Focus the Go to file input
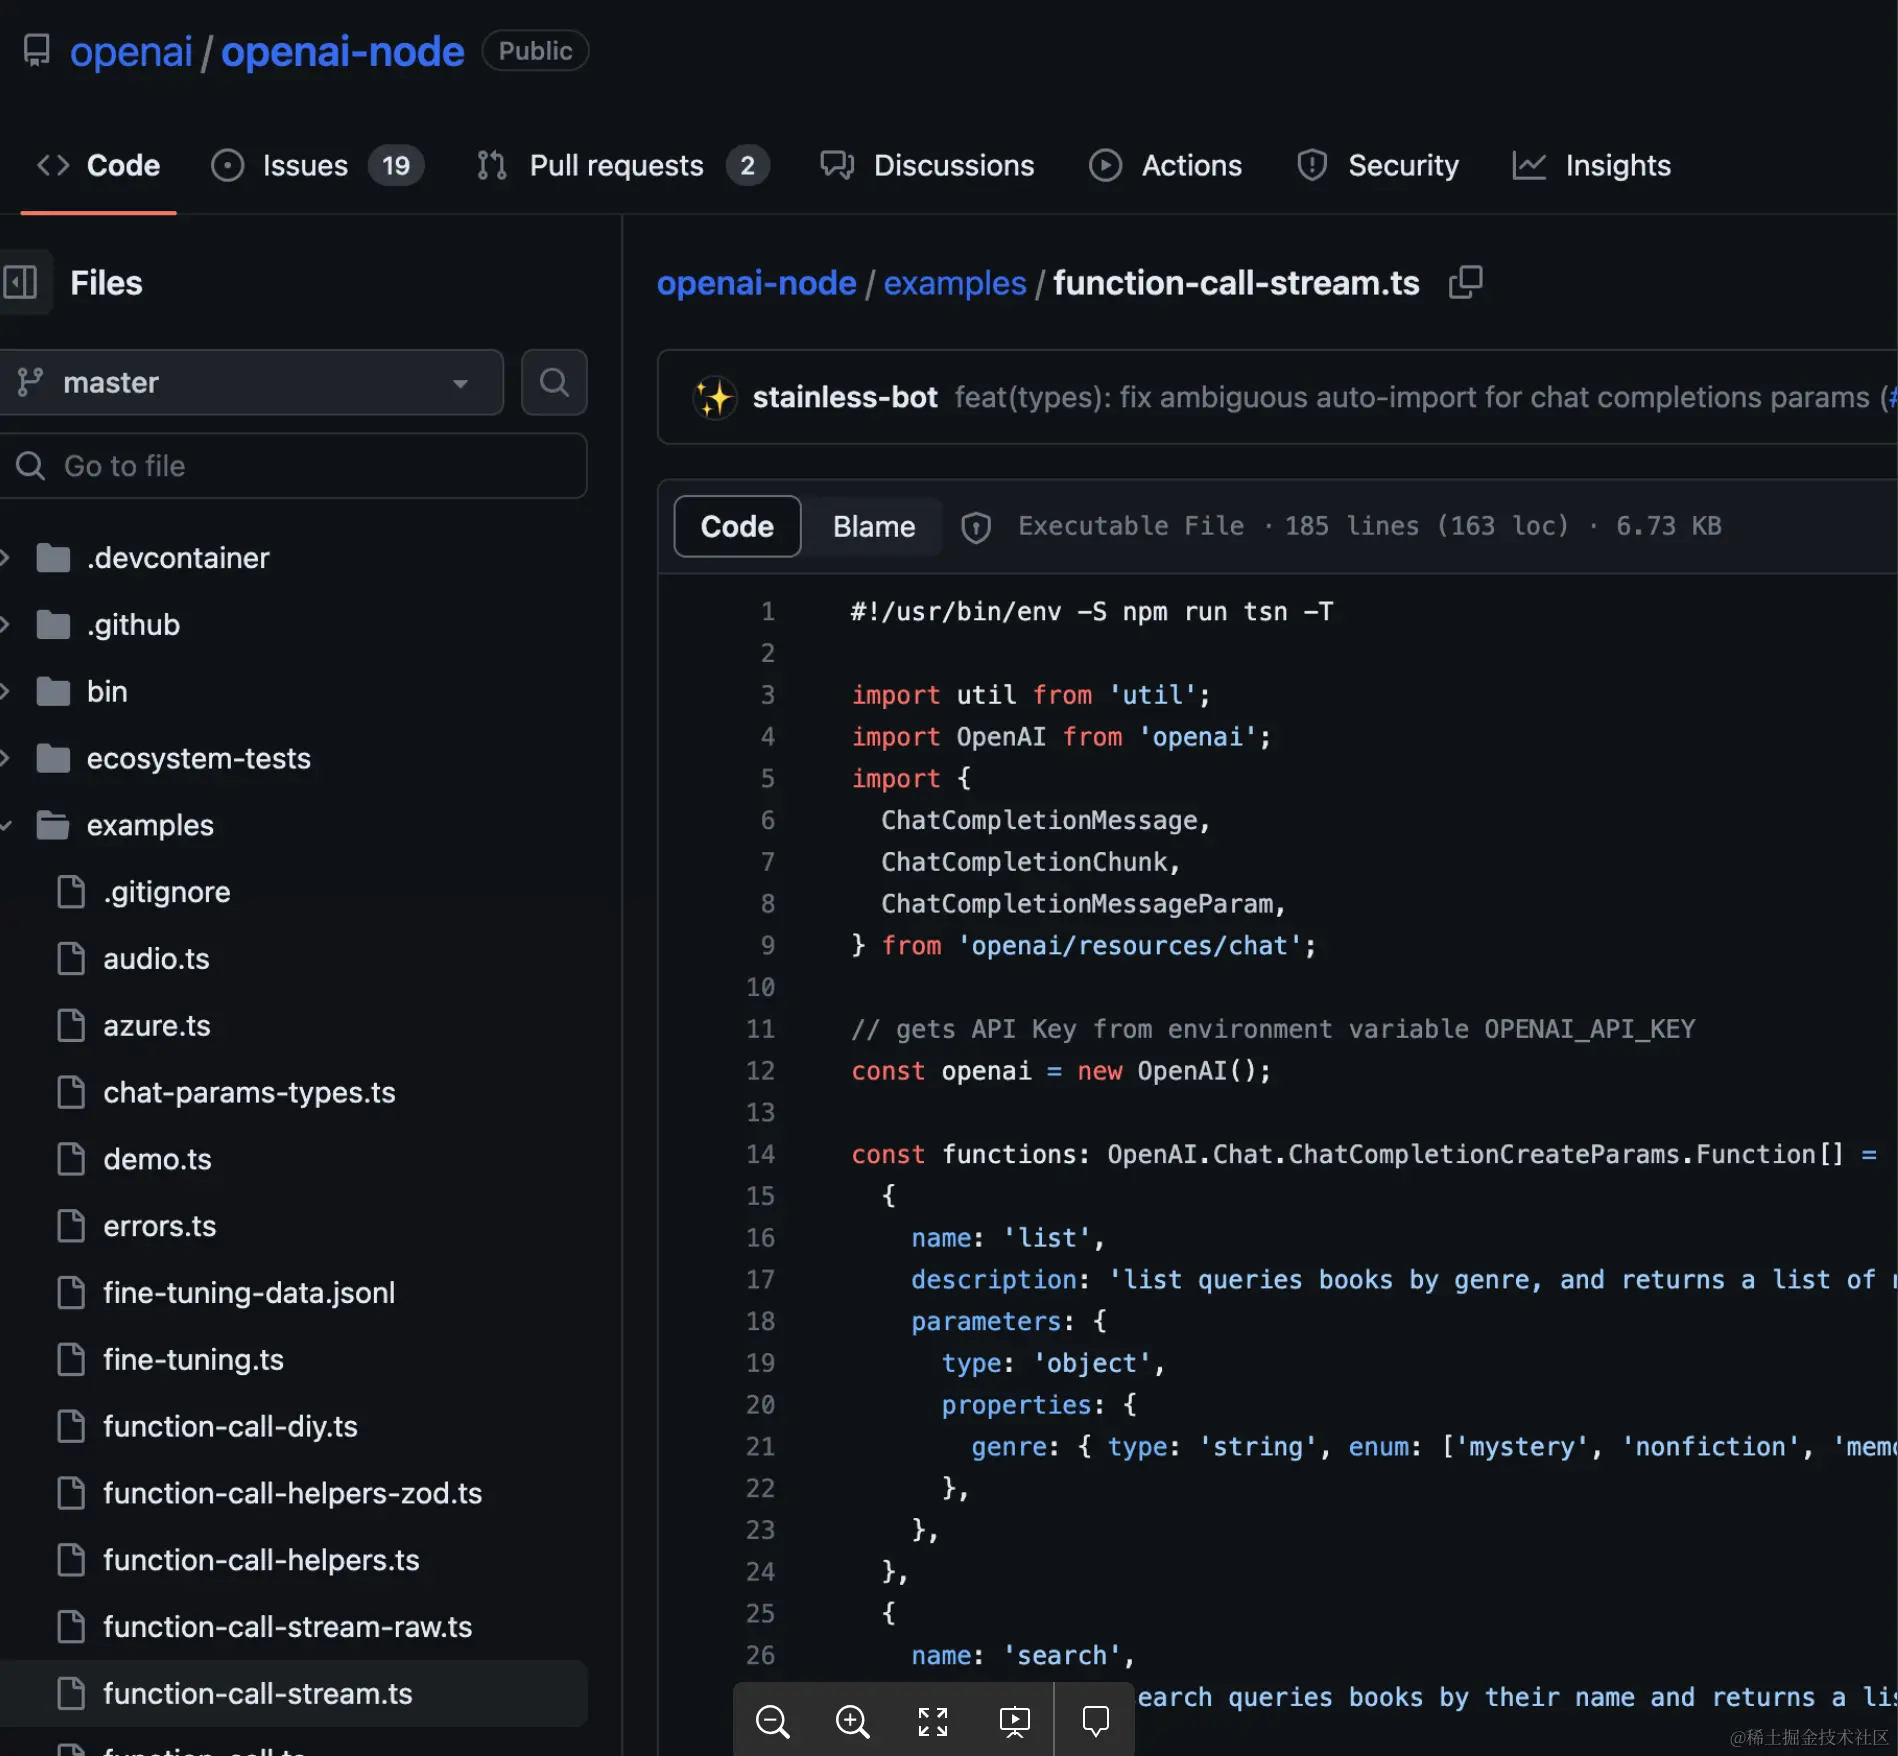This screenshot has height=1756, width=1898. (292, 466)
